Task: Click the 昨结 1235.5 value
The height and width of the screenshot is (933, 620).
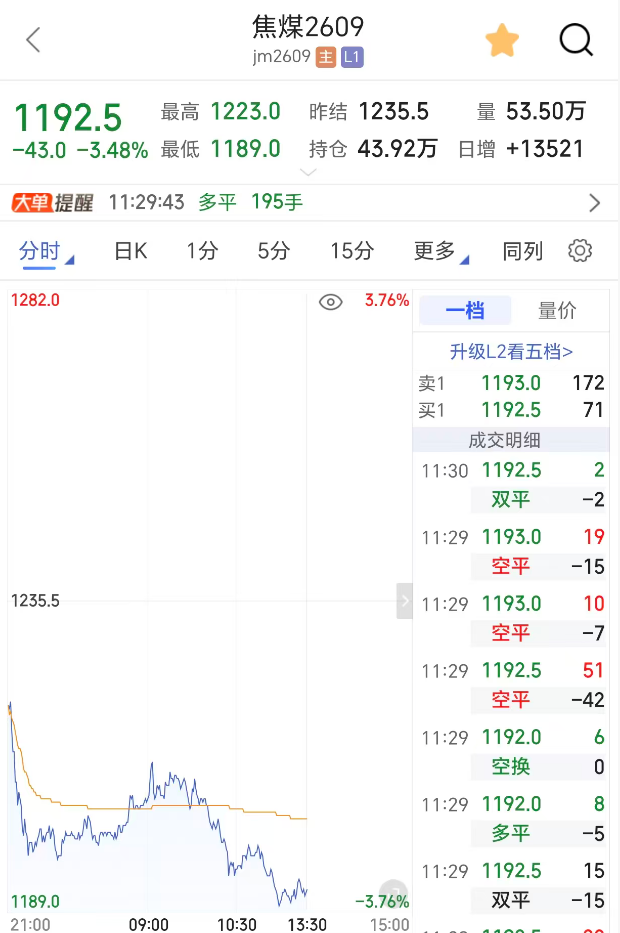Action: tap(393, 111)
